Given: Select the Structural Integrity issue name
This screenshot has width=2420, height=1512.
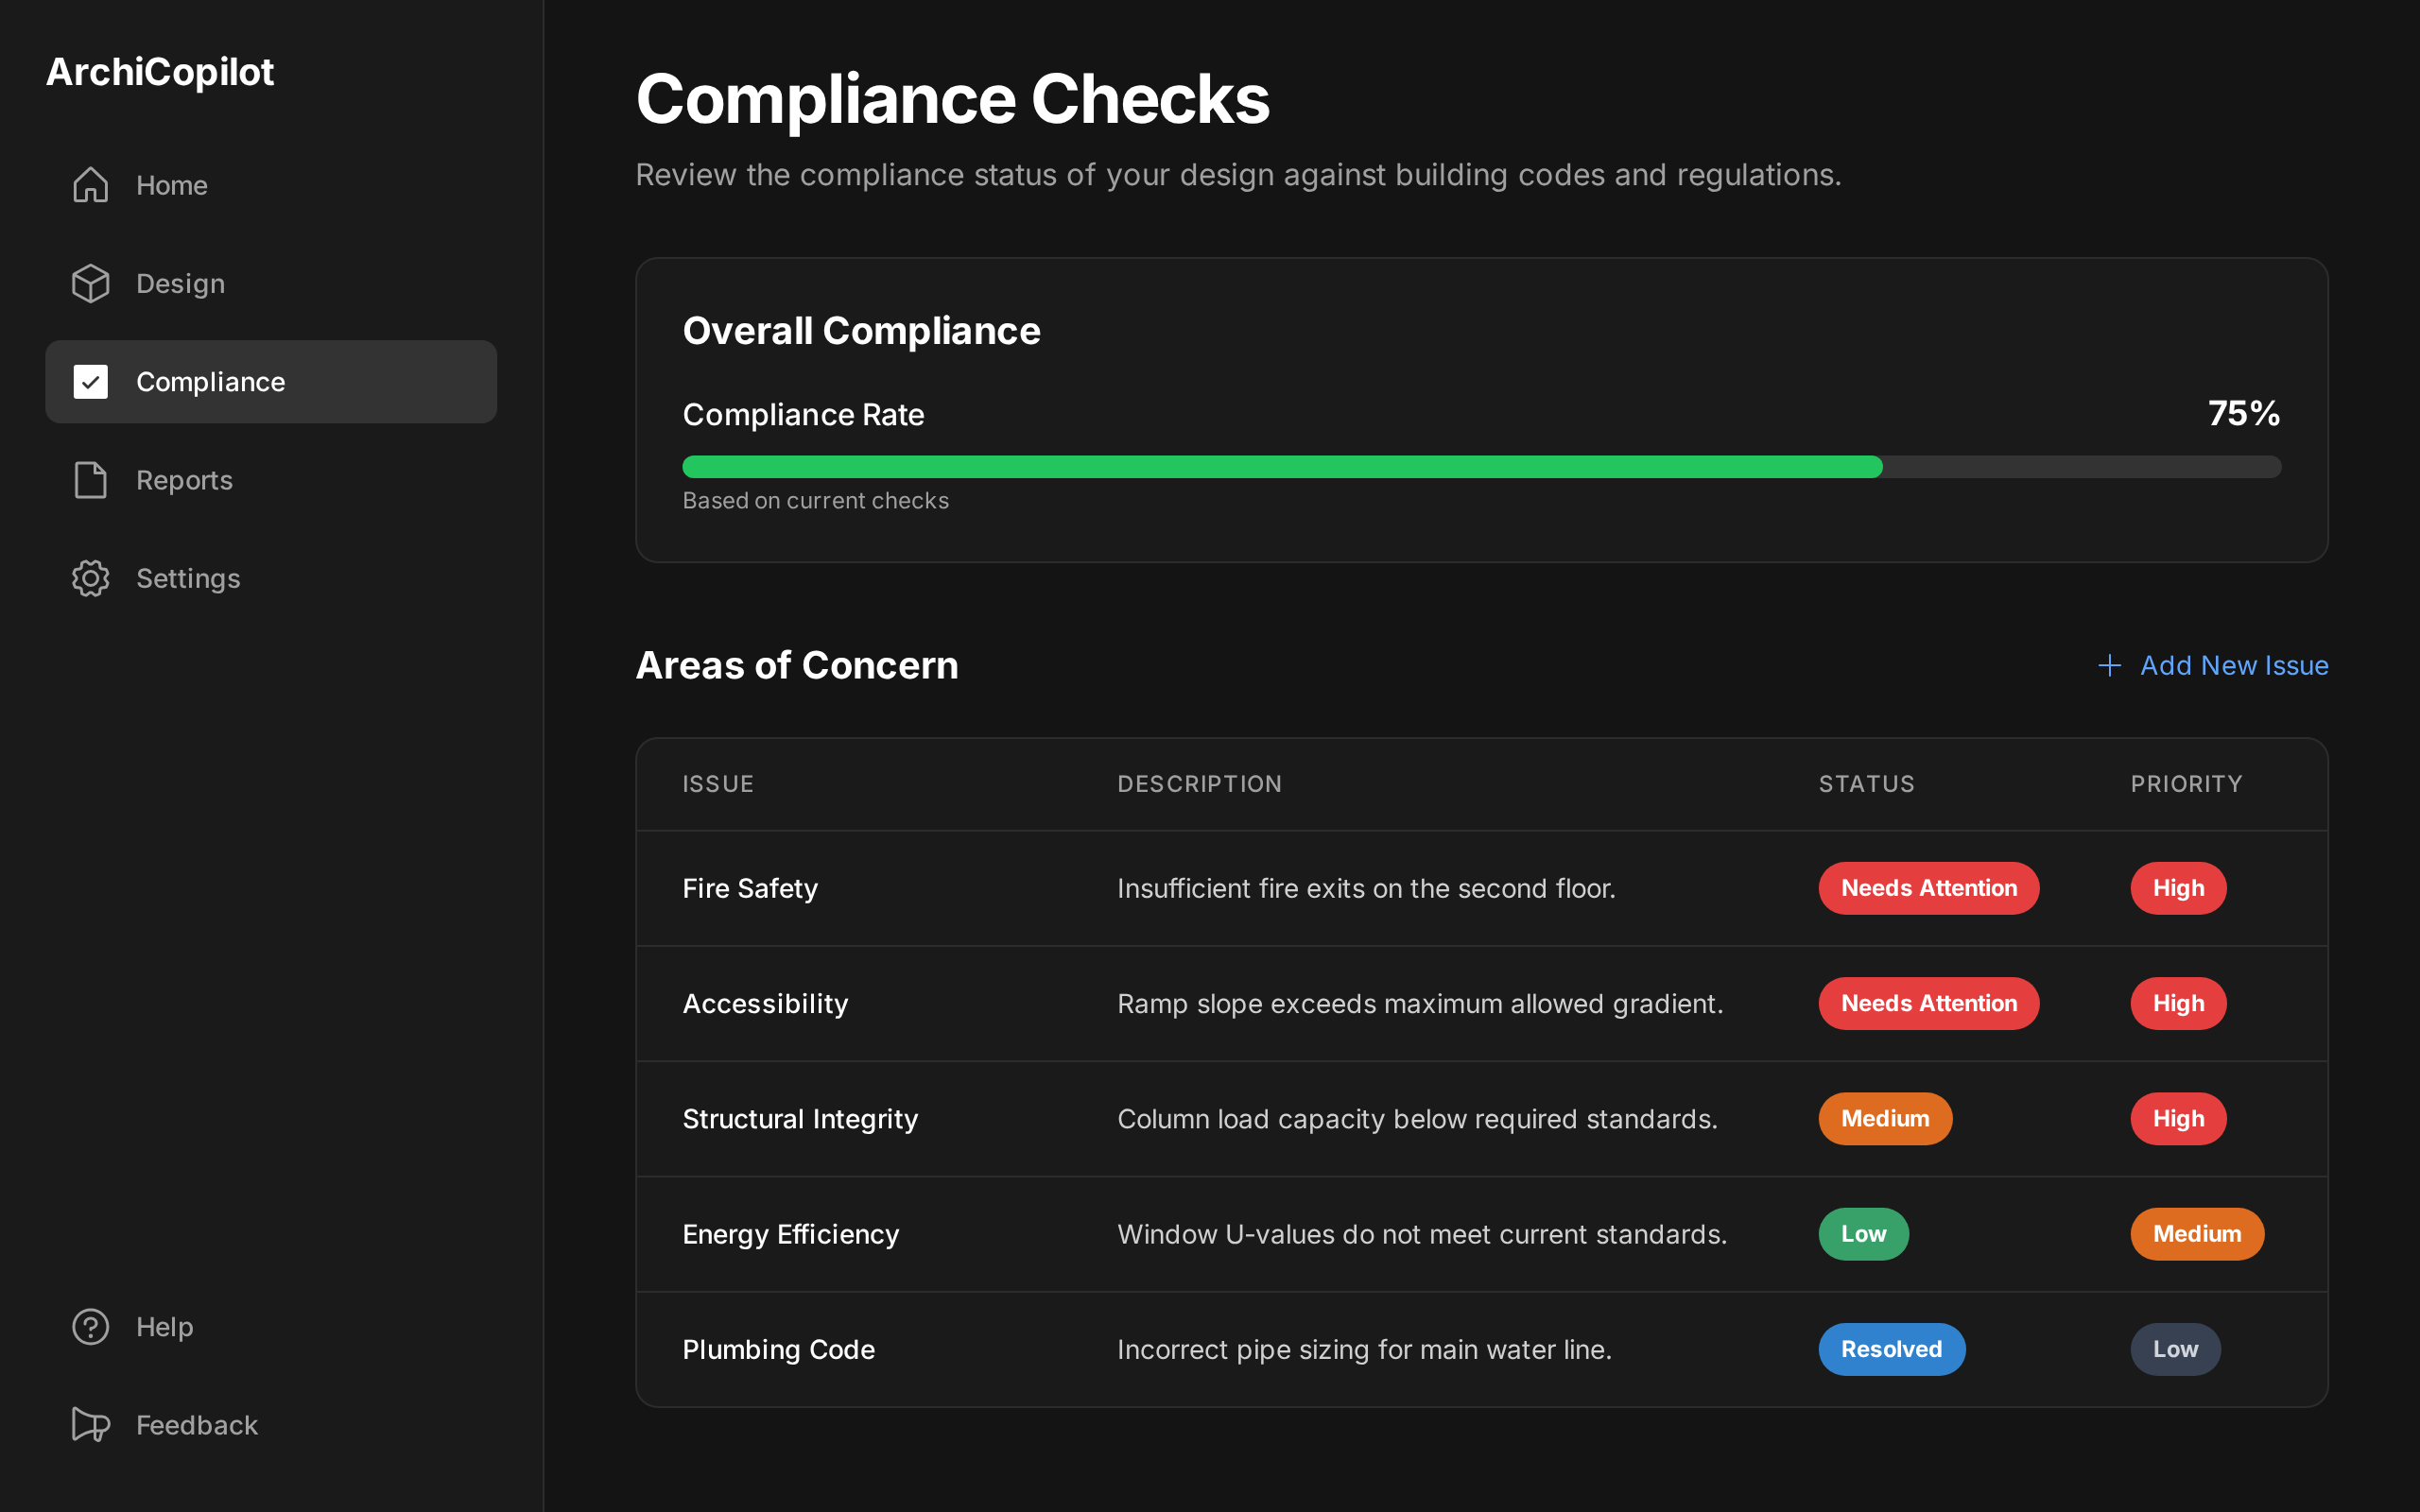Looking at the screenshot, I should [800, 1119].
